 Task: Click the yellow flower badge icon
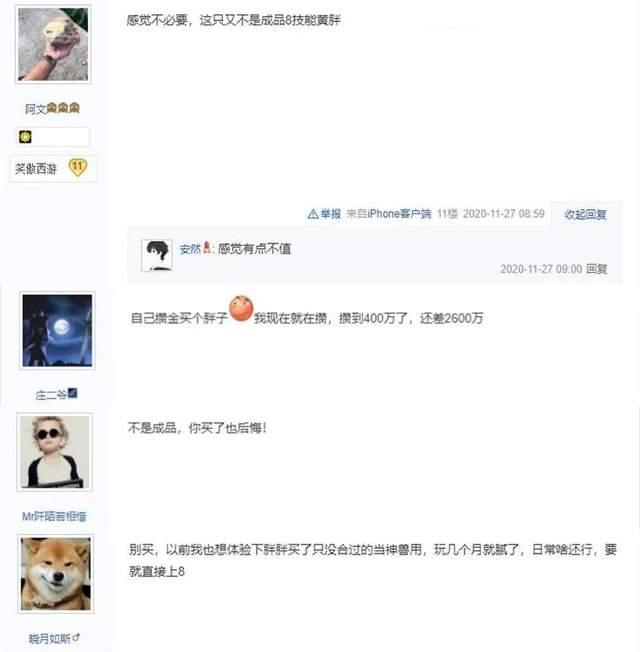click(25, 137)
